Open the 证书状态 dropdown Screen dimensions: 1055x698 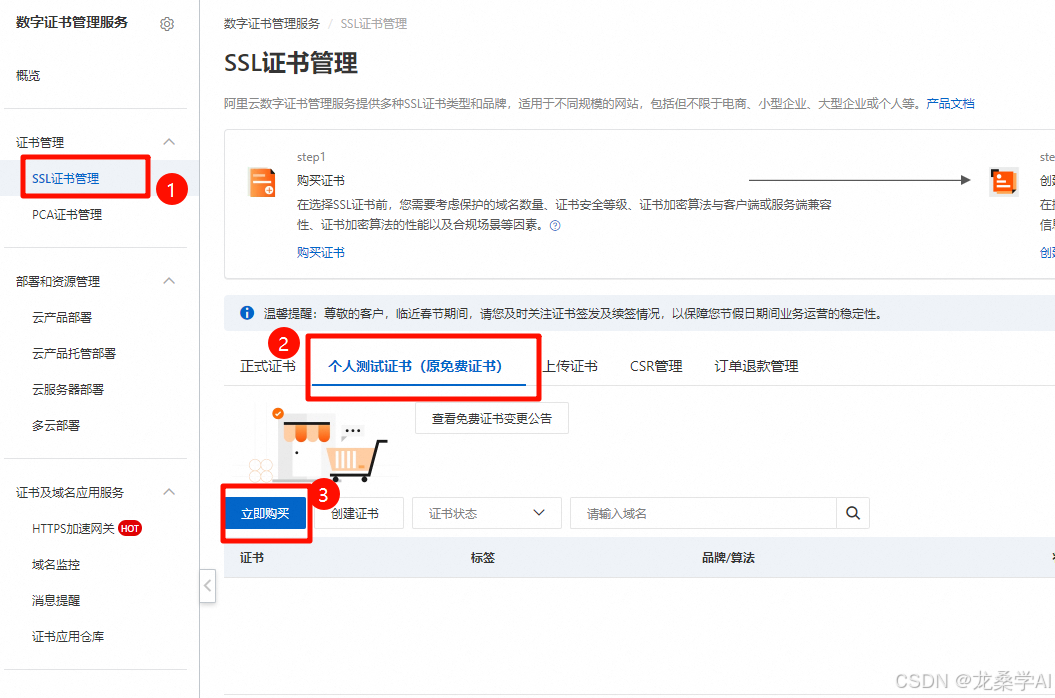[486, 513]
